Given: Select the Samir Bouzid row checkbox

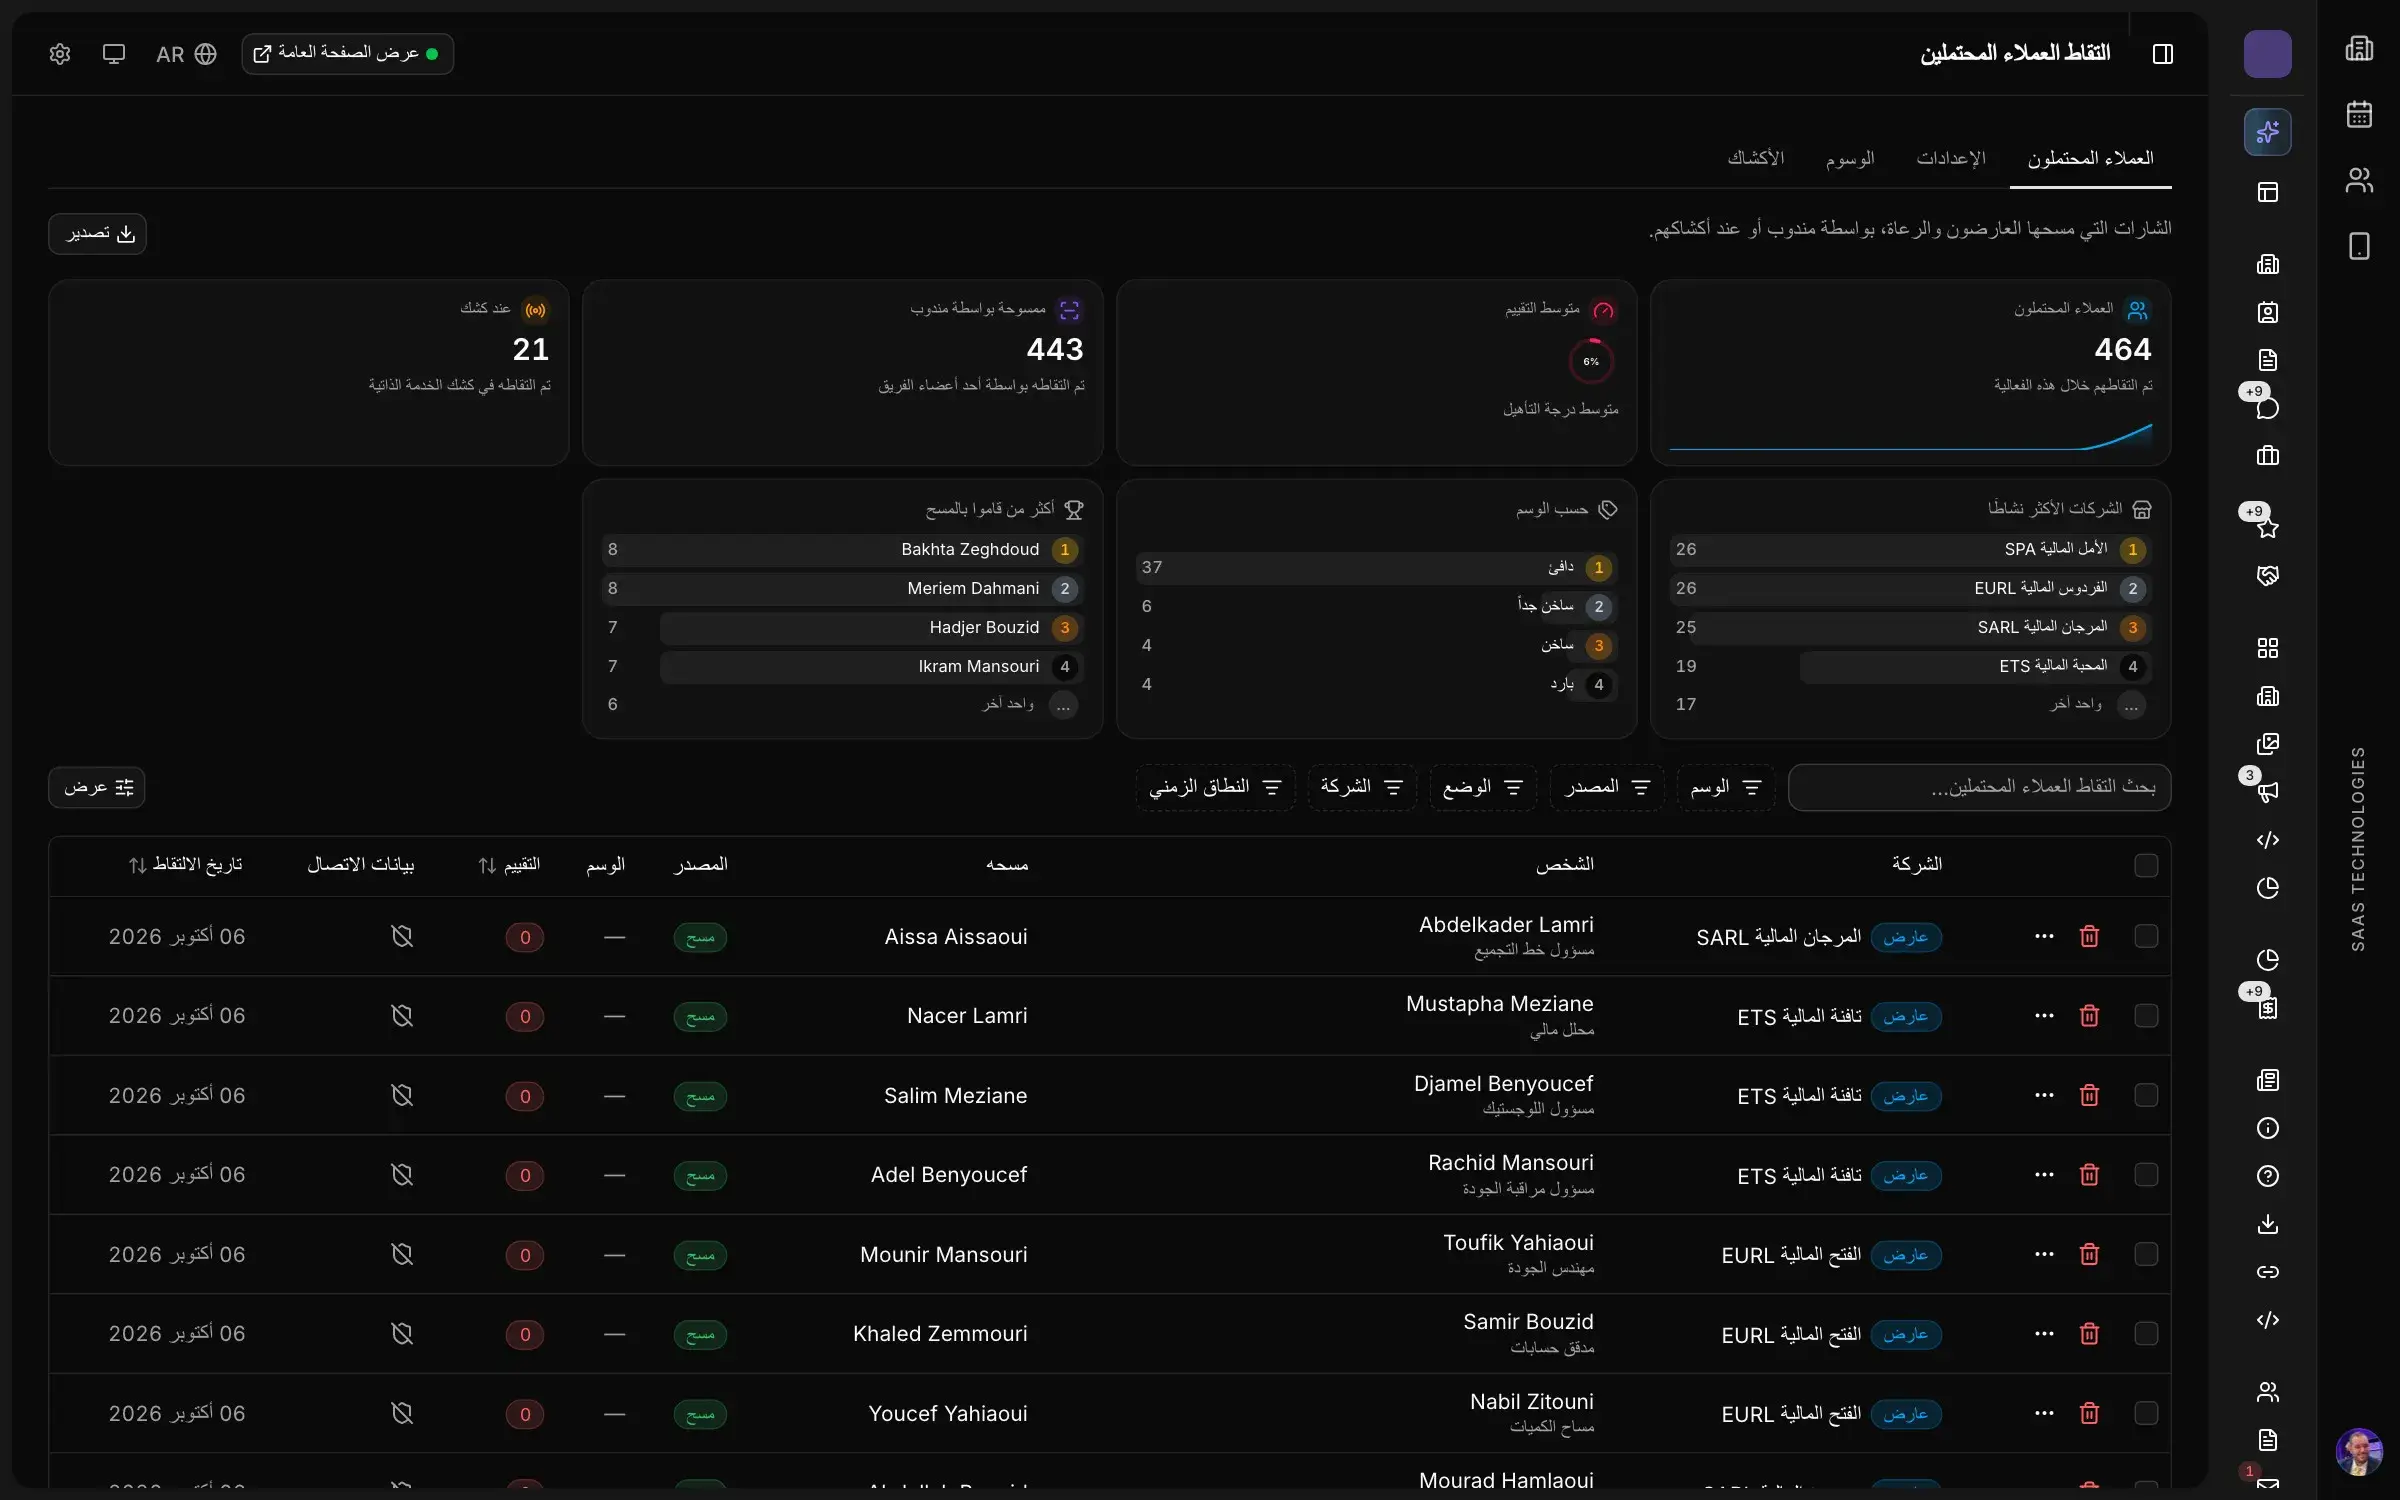Looking at the screenshot, I should [2146, 1334].
